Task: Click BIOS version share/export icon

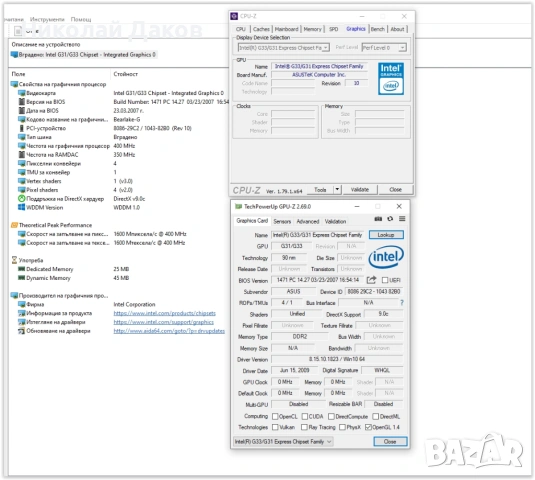Action: coord(371,280)
